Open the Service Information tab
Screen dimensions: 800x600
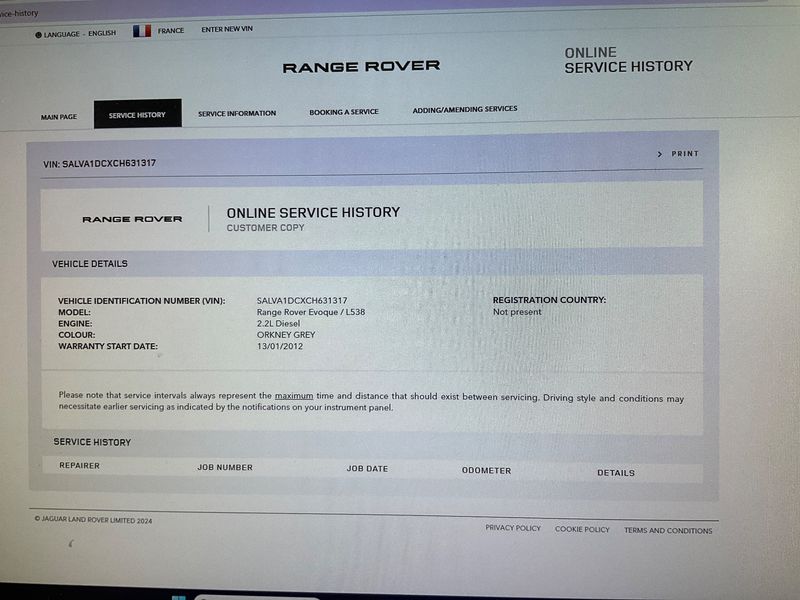coord(237,113)
